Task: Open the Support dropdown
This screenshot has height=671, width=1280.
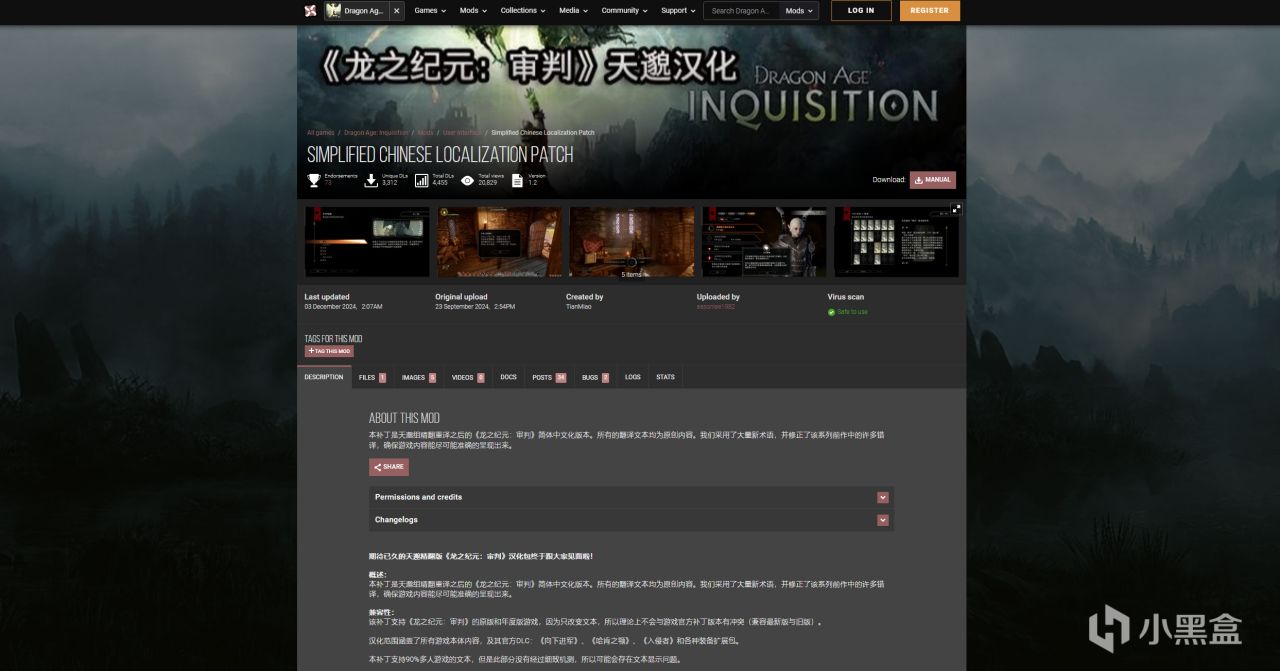Action: pyautogui.click(x=678, y=11)
